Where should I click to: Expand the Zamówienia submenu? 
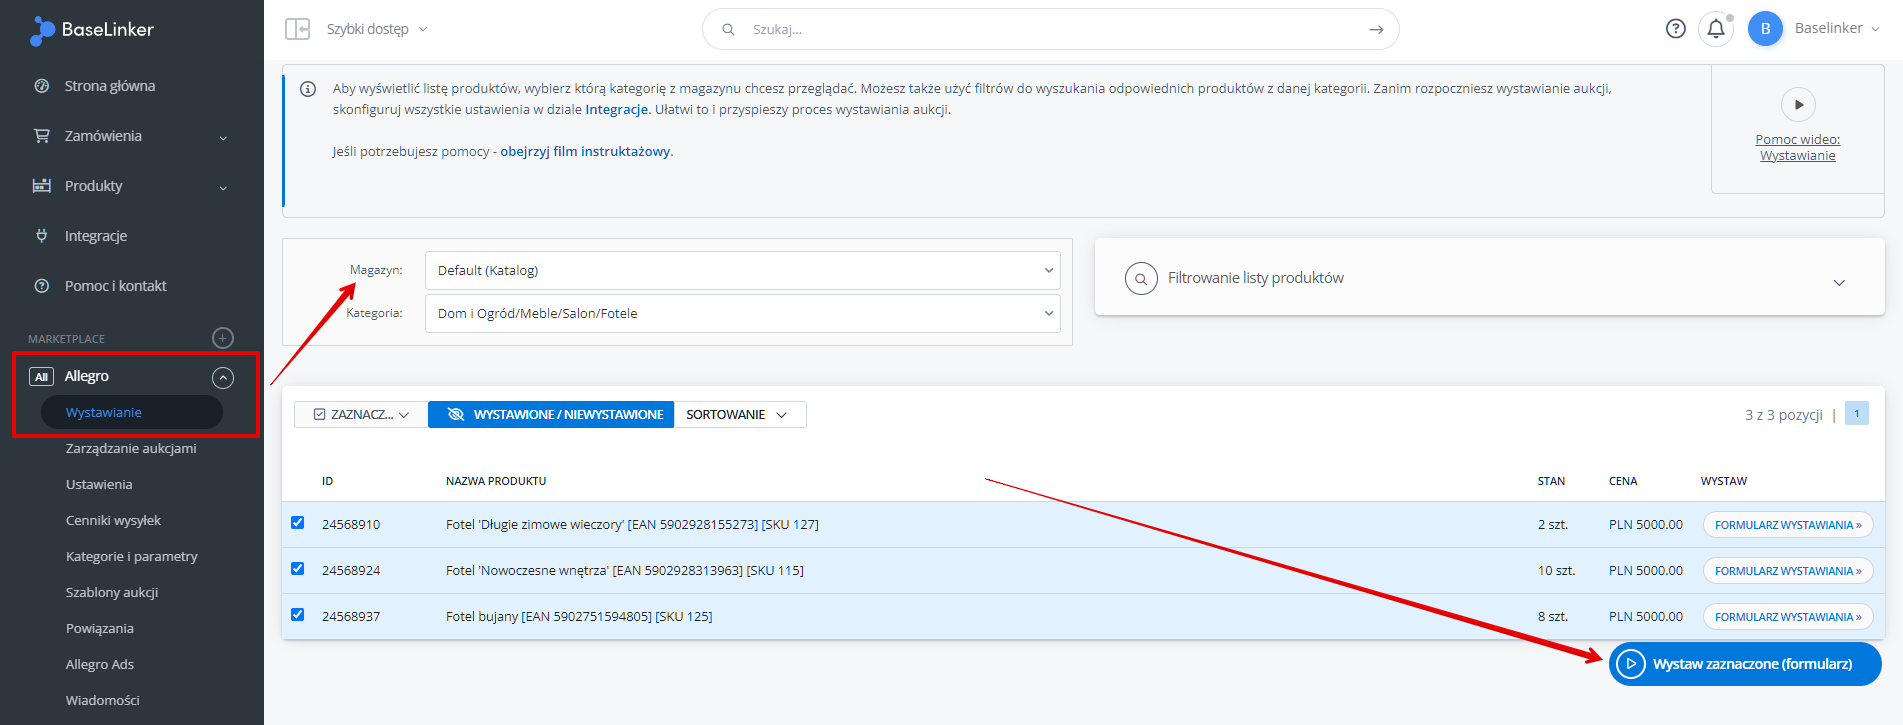223,137
